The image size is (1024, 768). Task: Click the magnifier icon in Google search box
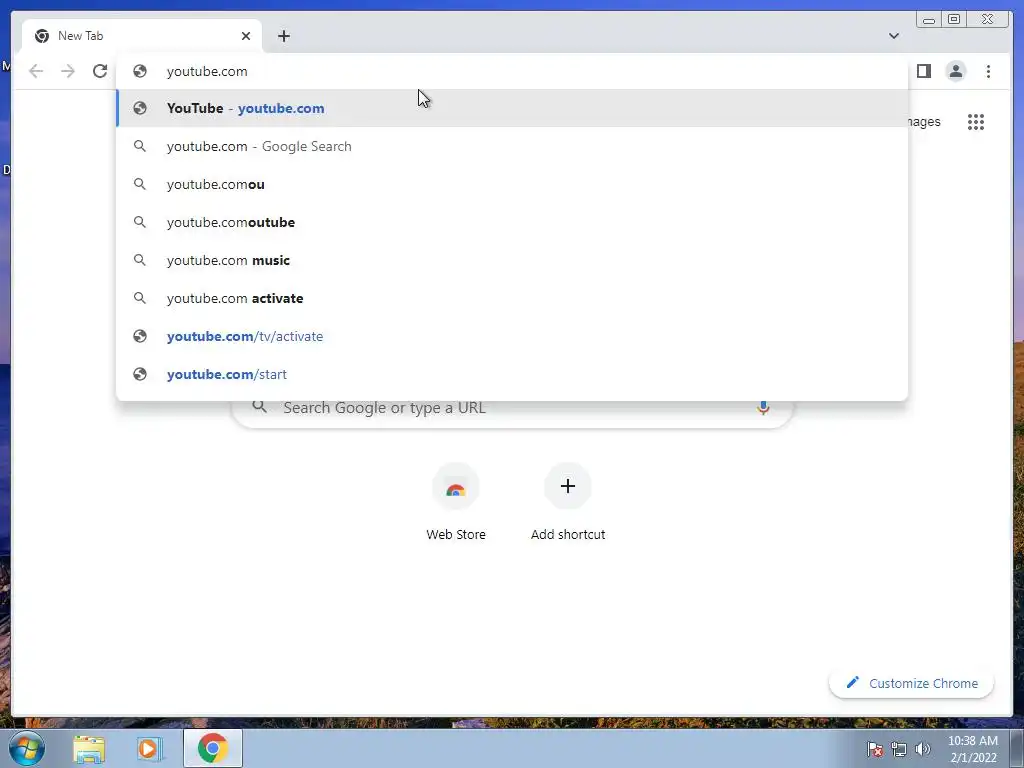[x=259, y=407]
